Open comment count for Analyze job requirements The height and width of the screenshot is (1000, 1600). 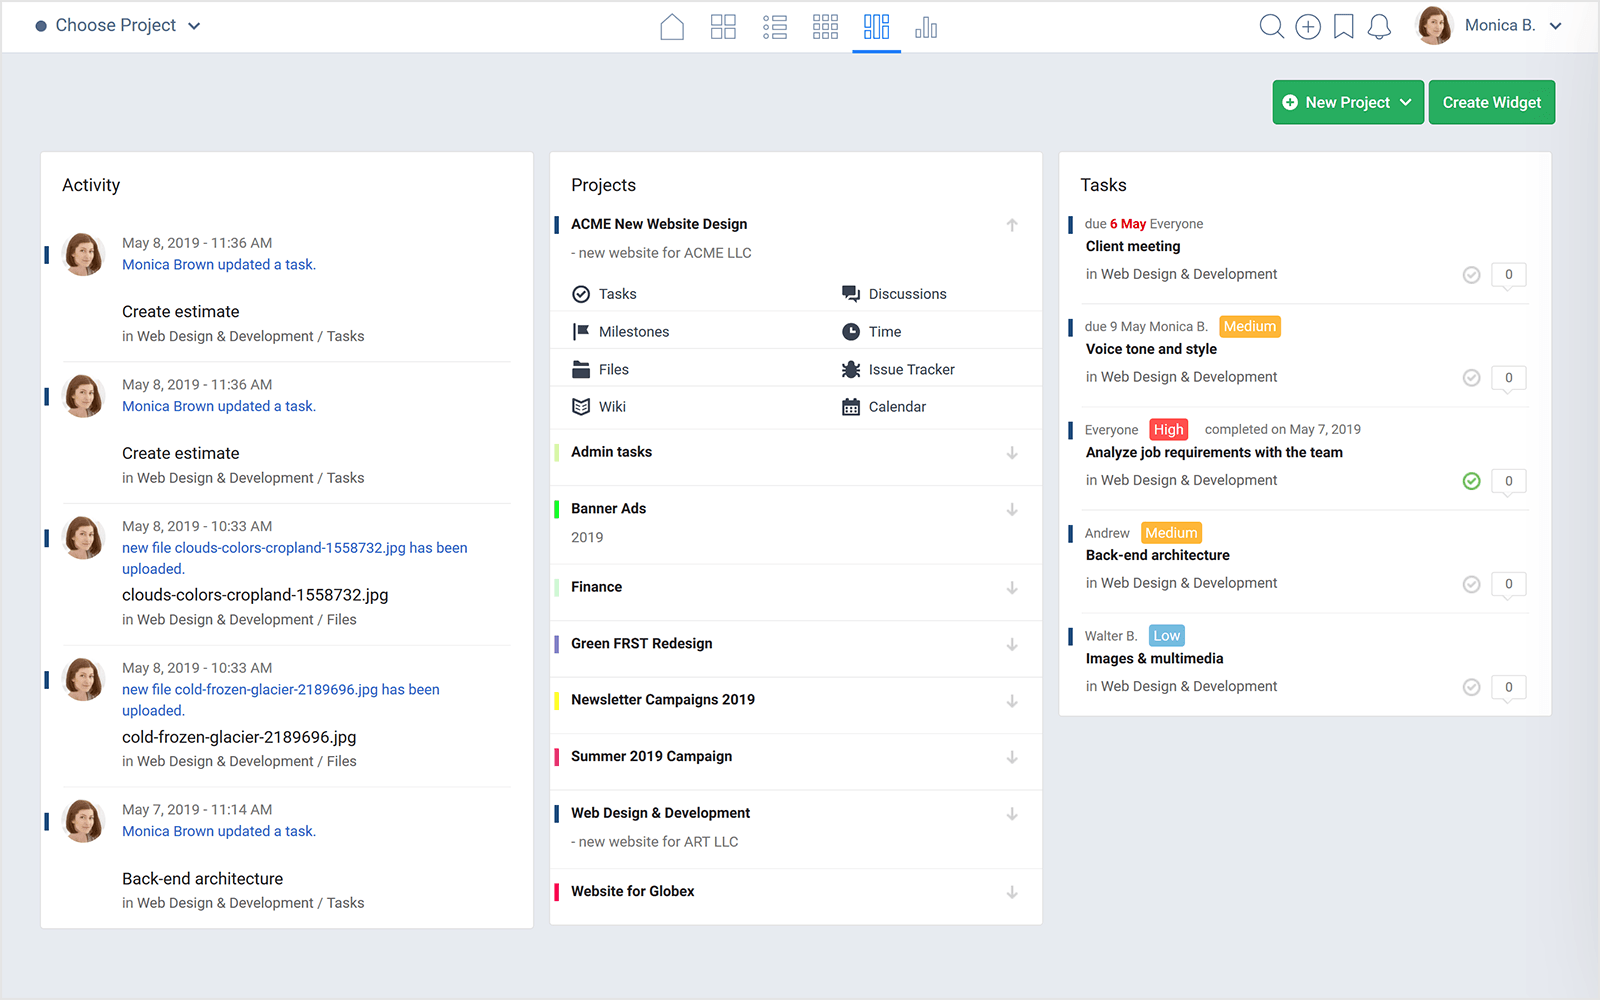click(x=1508, y=482)
